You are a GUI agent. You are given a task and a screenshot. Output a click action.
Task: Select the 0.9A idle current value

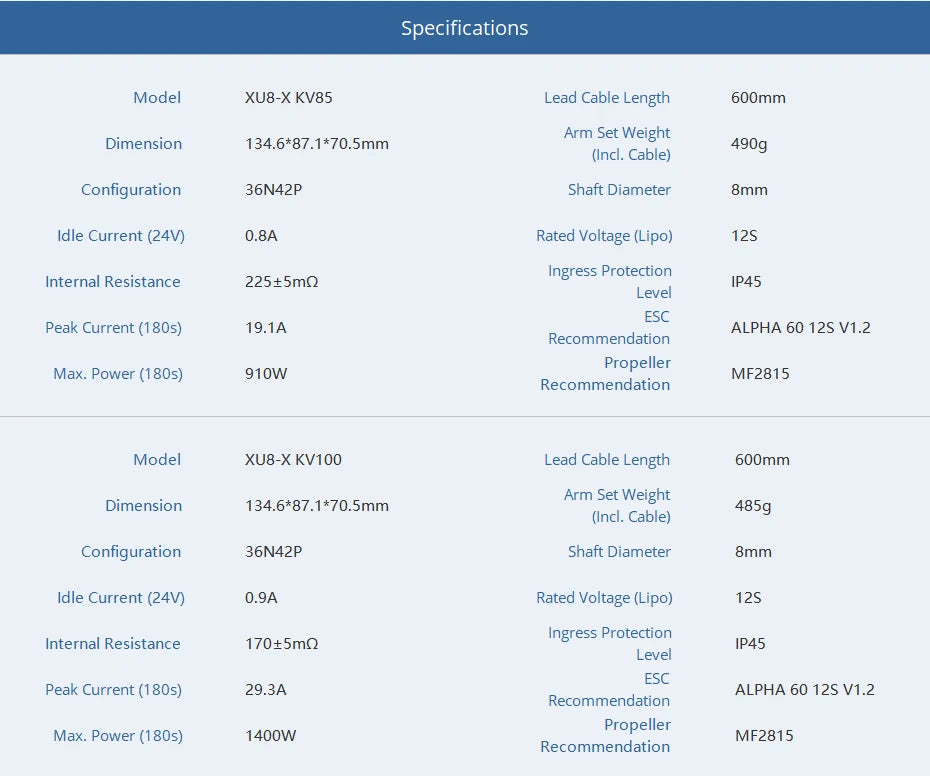tap(261, 598)
